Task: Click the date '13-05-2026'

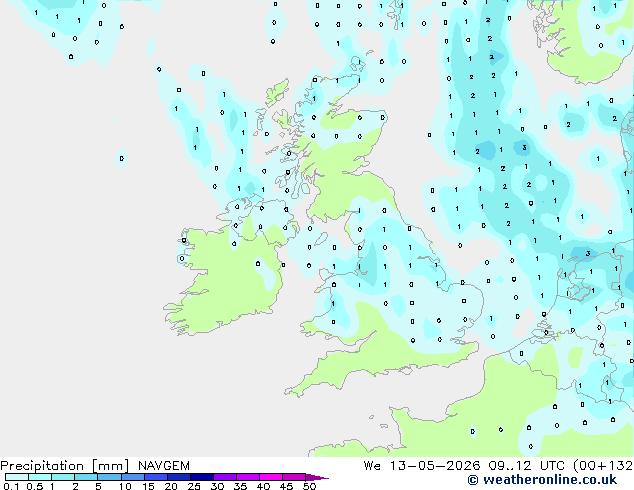Action: 435,466
